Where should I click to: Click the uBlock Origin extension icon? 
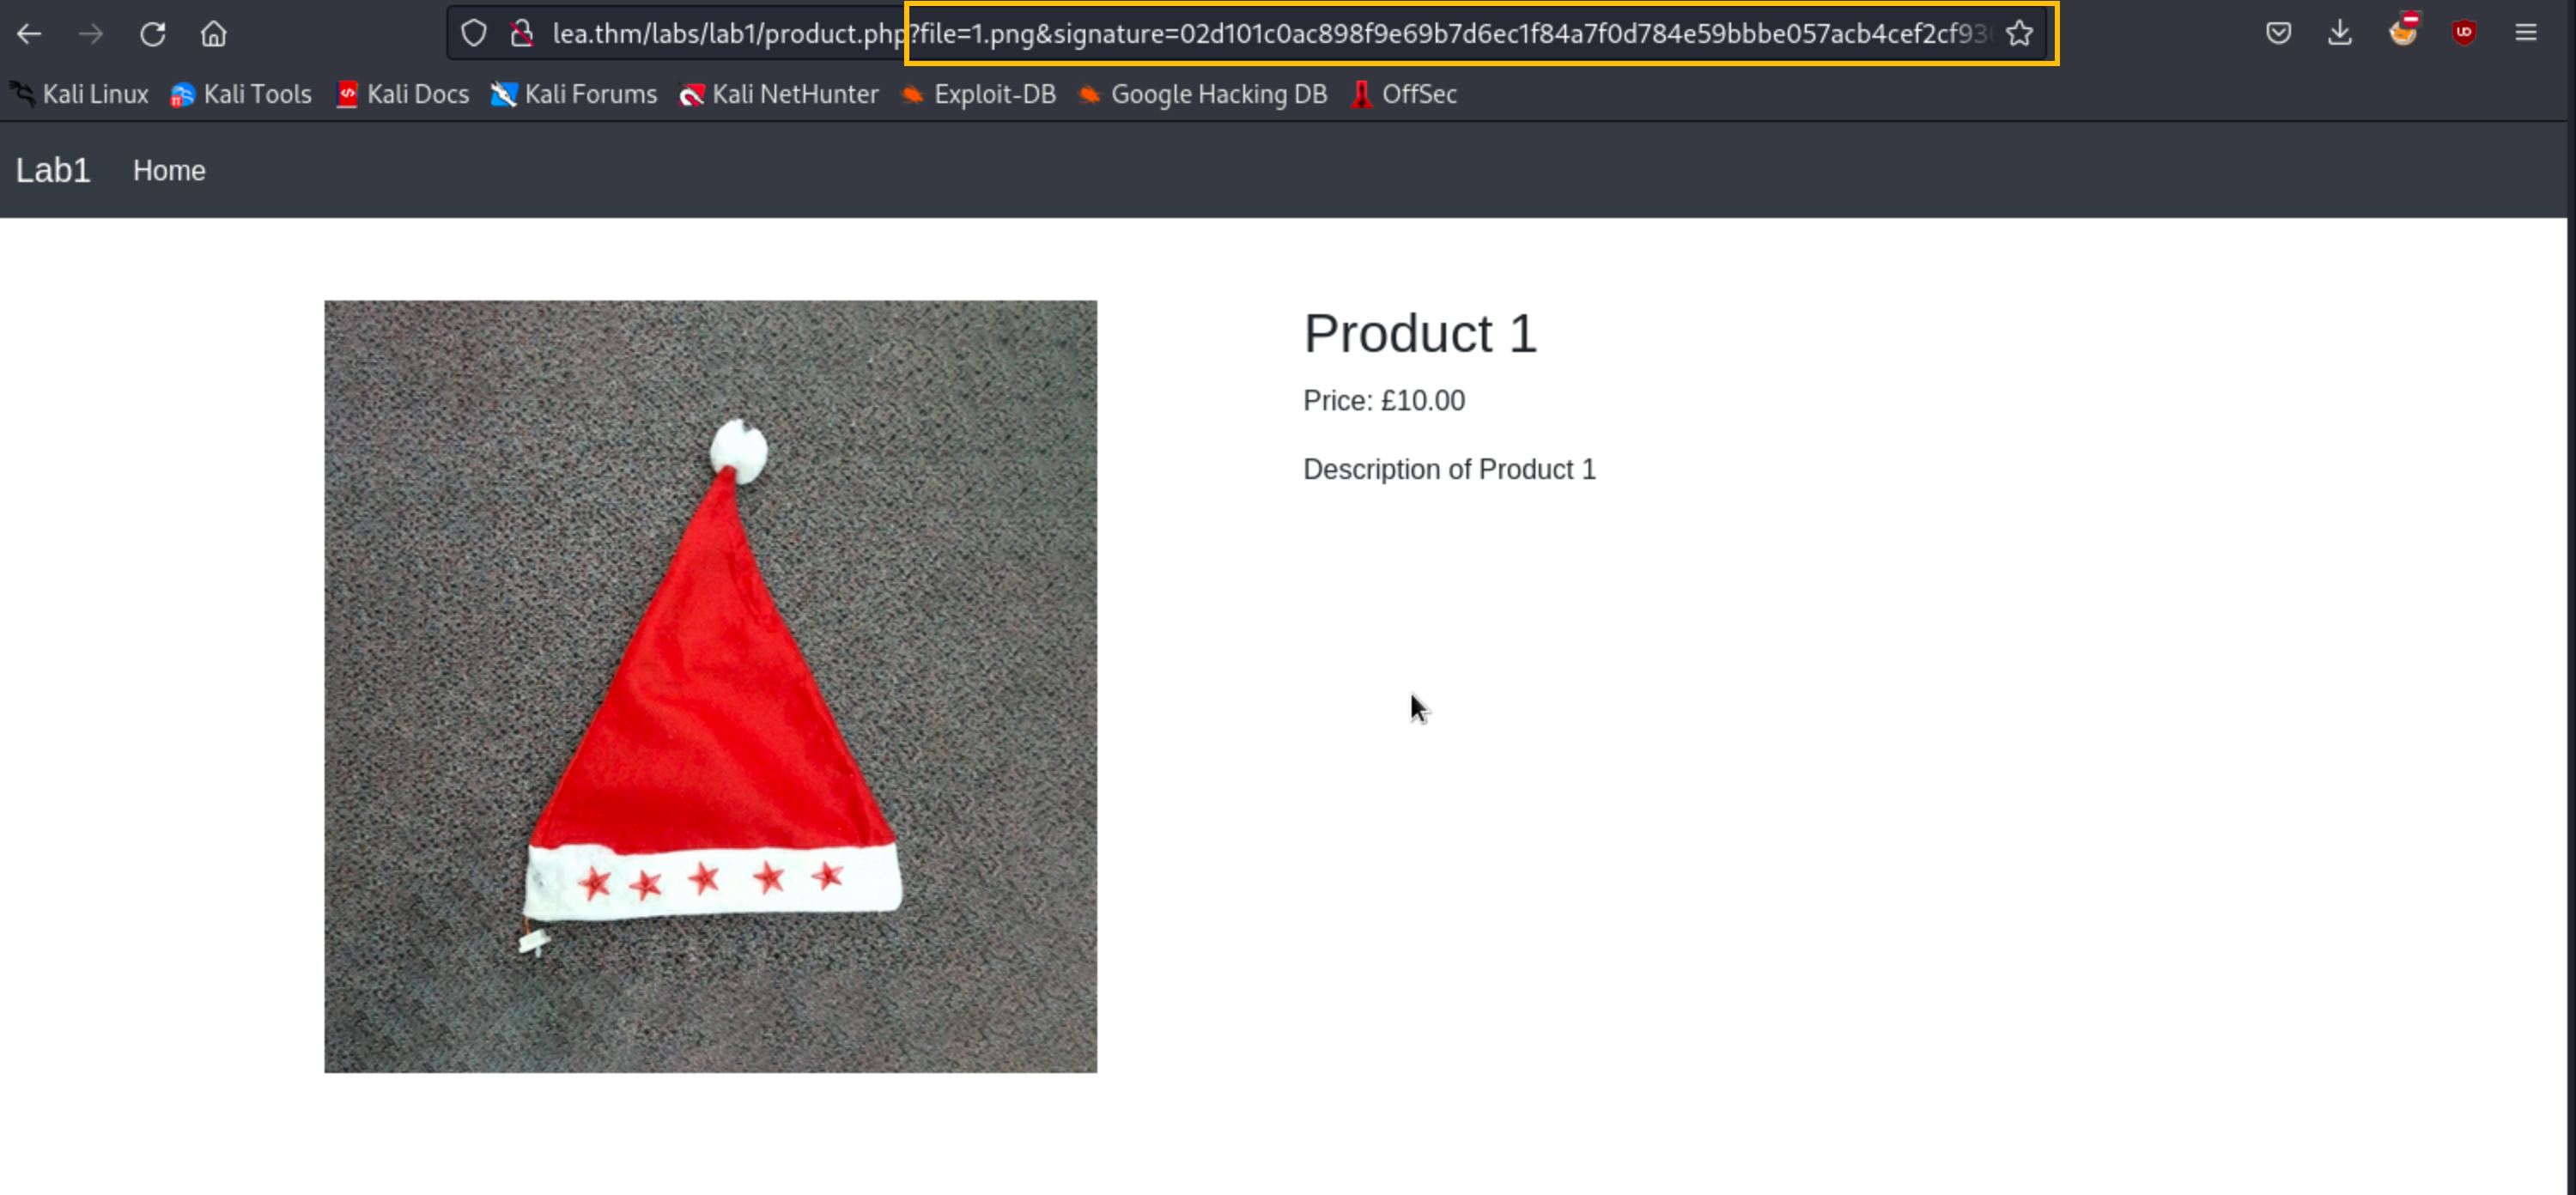tap(2463, 34)
